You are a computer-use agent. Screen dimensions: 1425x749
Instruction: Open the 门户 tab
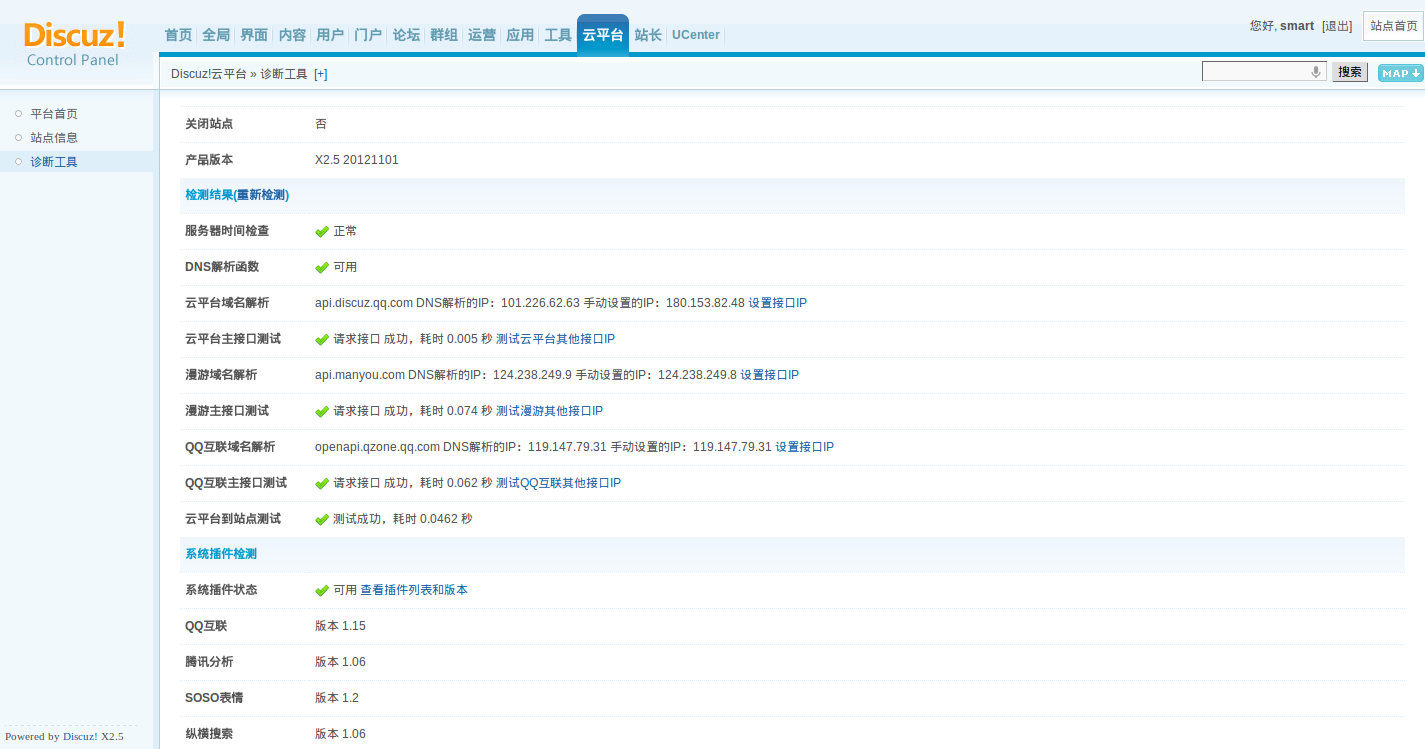pos(368,35)
